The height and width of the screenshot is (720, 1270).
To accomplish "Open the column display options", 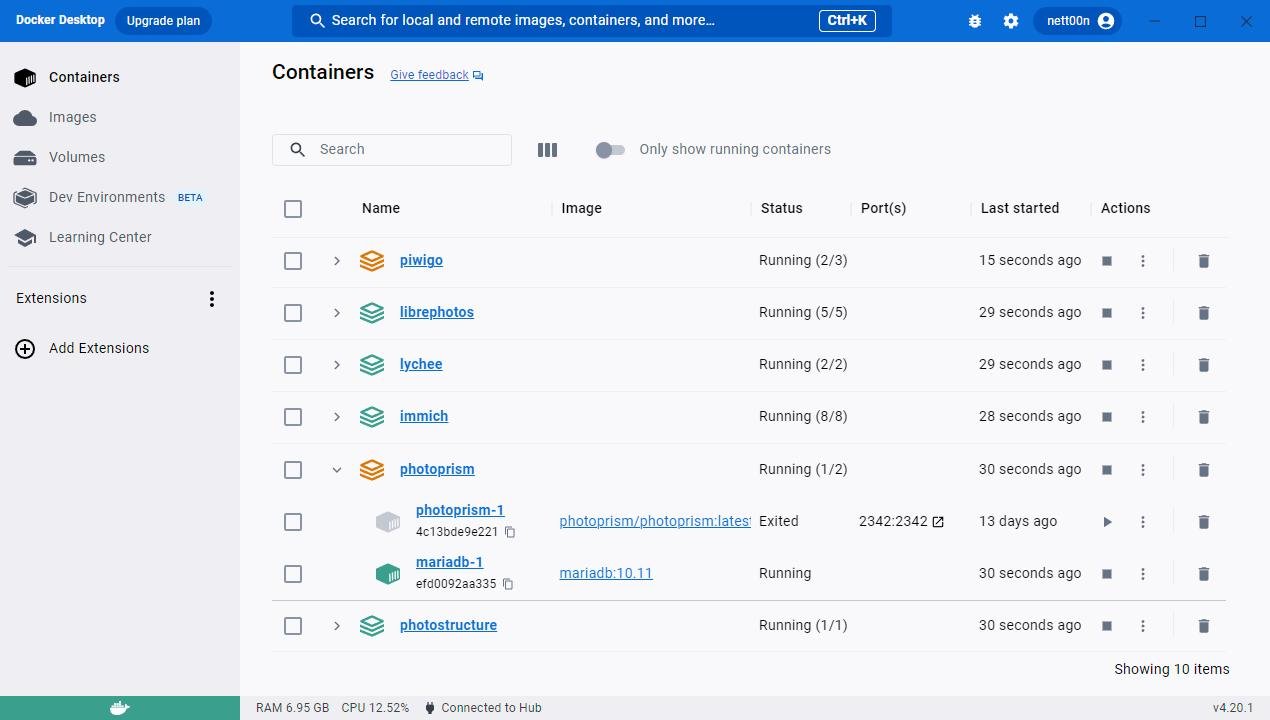I will 547,150.
